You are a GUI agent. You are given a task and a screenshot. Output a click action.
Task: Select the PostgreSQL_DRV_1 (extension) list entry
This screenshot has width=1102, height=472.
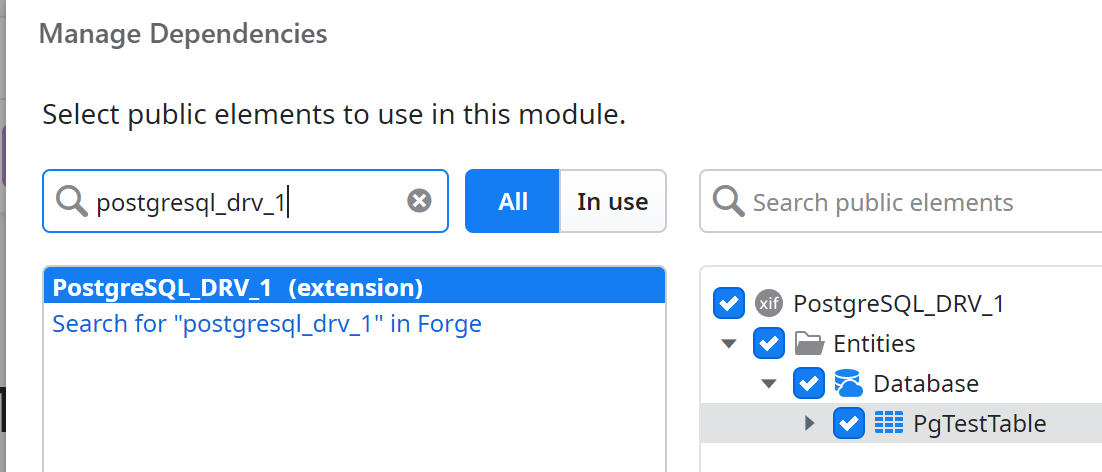coord(238,288)
